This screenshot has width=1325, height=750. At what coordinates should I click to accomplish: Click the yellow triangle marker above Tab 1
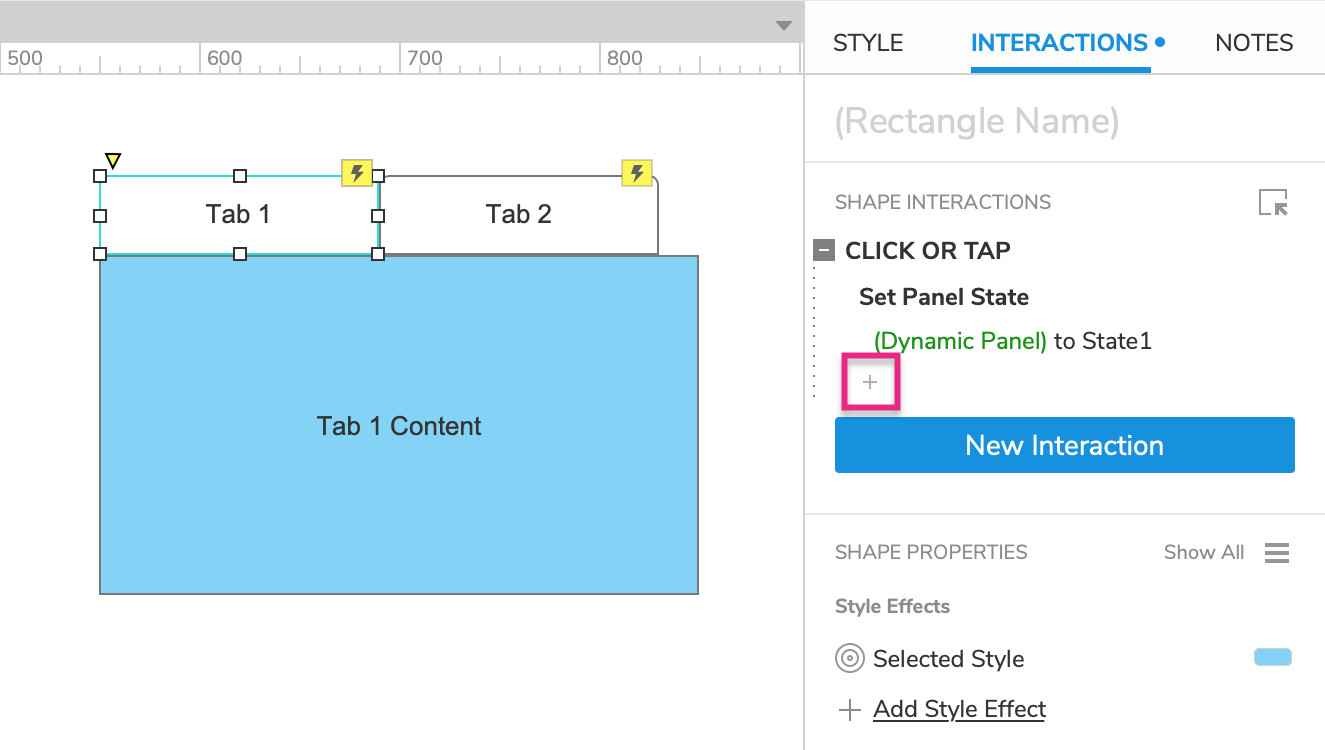(x=113, y=160)
